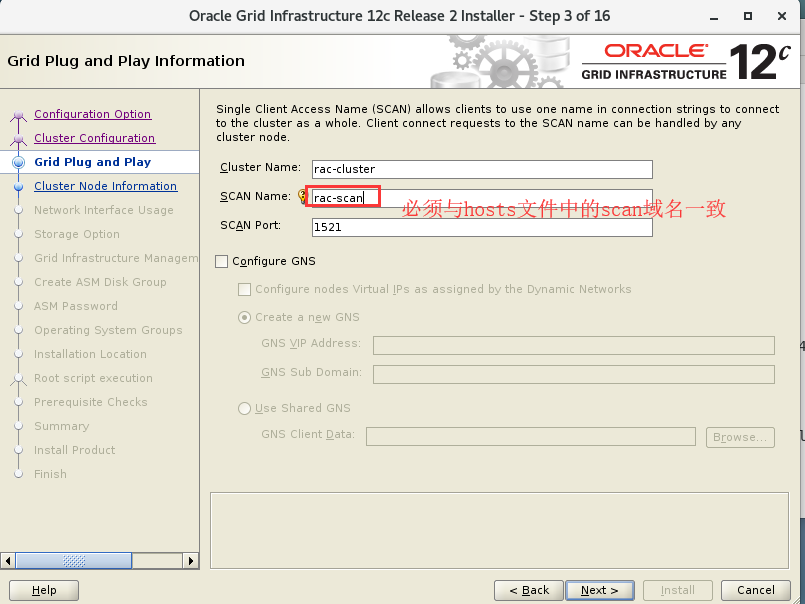This screenshot has width=805, height=604.
Task: Open the Configuration Option step
Action: [92, 114]
